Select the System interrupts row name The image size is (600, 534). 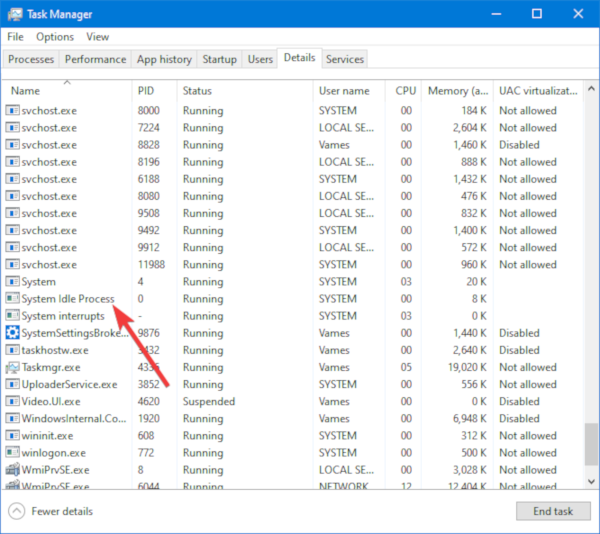[x=63, y=316]
